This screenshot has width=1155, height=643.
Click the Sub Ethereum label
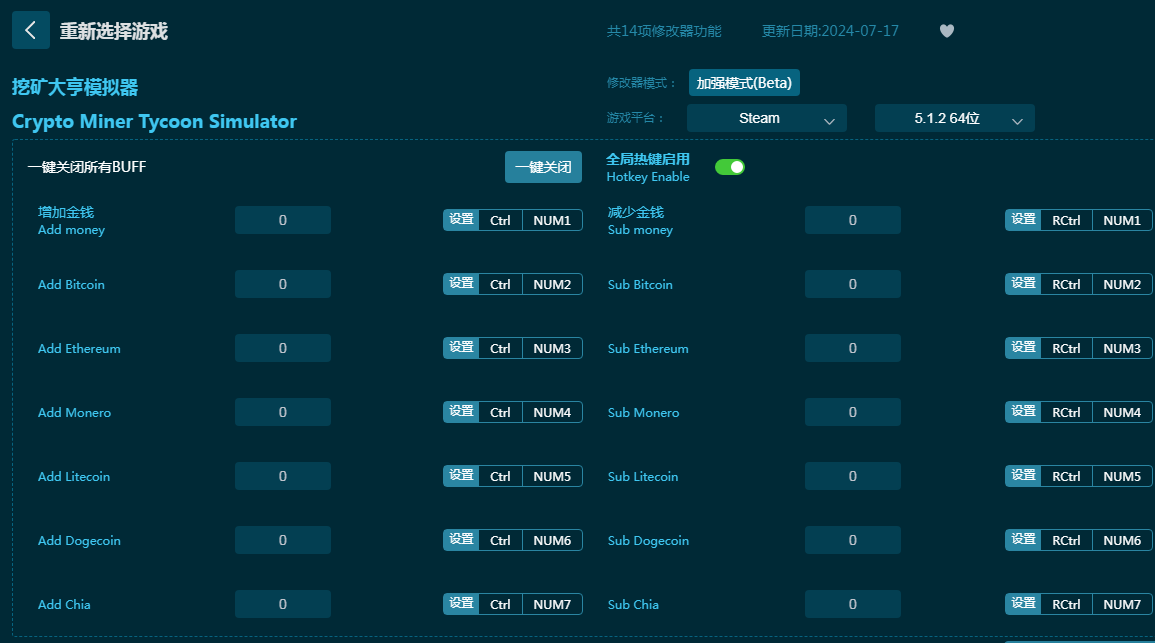pos(648,349)
